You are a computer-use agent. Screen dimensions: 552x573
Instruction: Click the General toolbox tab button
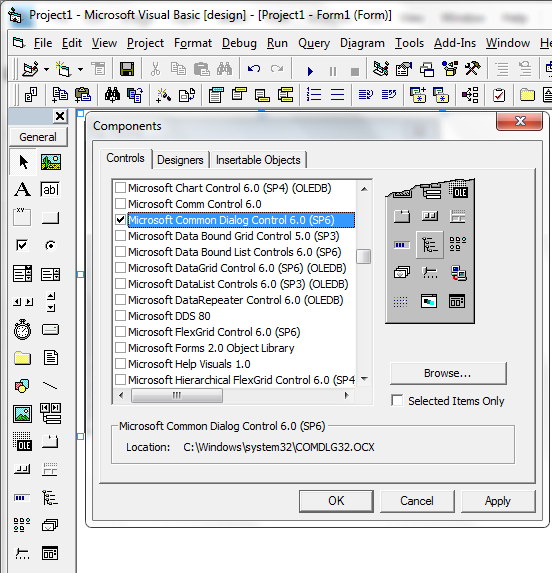38,137
